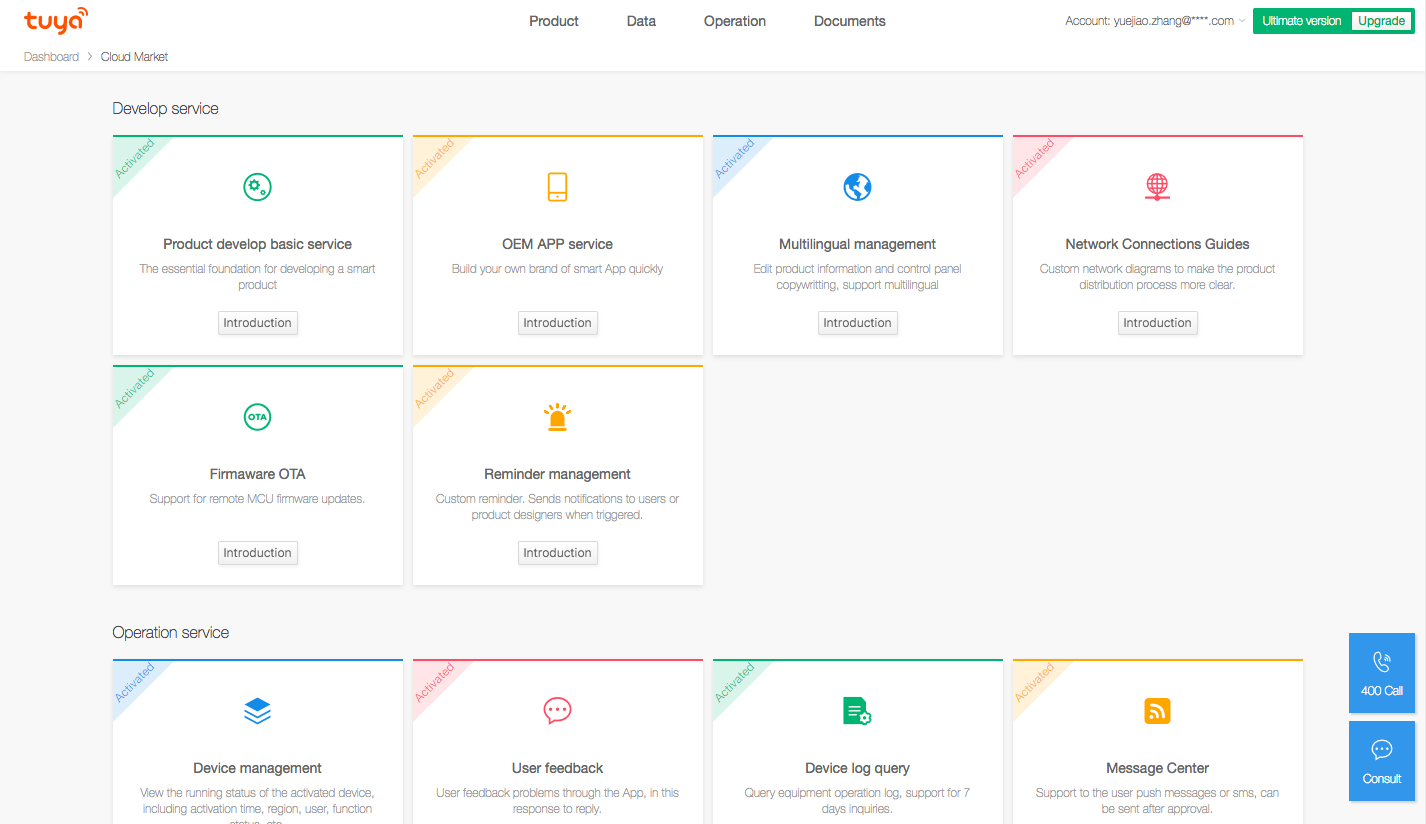Image resolution: width=1426 pixels, height=824 pixels.
Task: Open the Documents menu
Action: (850, 21)
